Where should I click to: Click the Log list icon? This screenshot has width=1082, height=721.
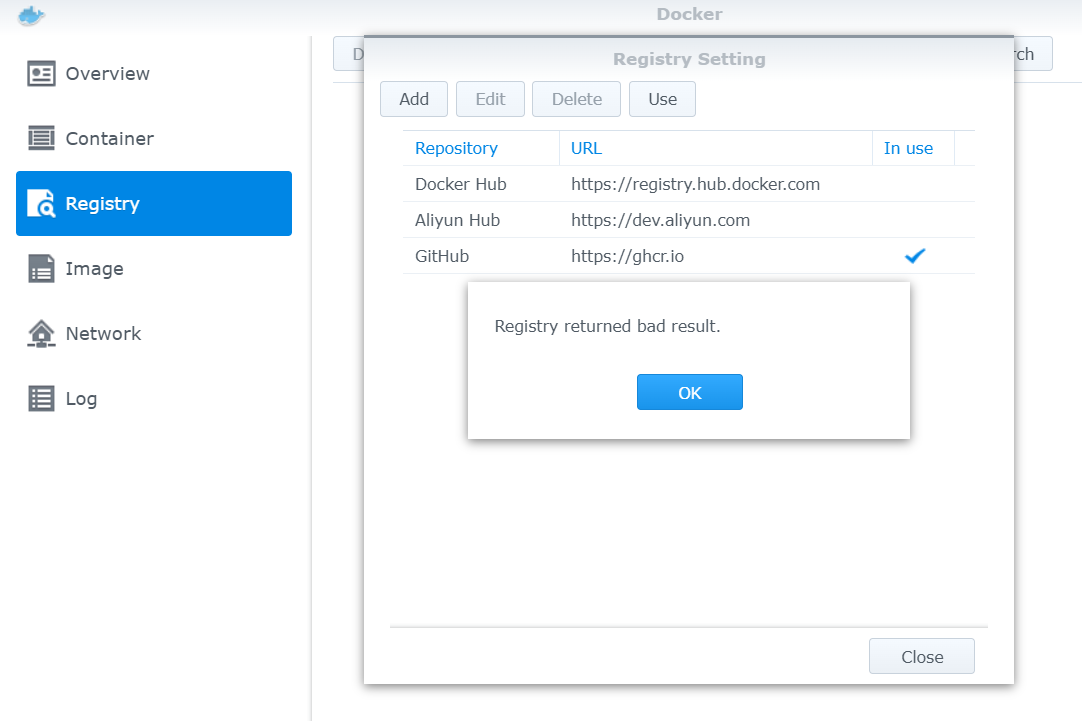(41, 399)
